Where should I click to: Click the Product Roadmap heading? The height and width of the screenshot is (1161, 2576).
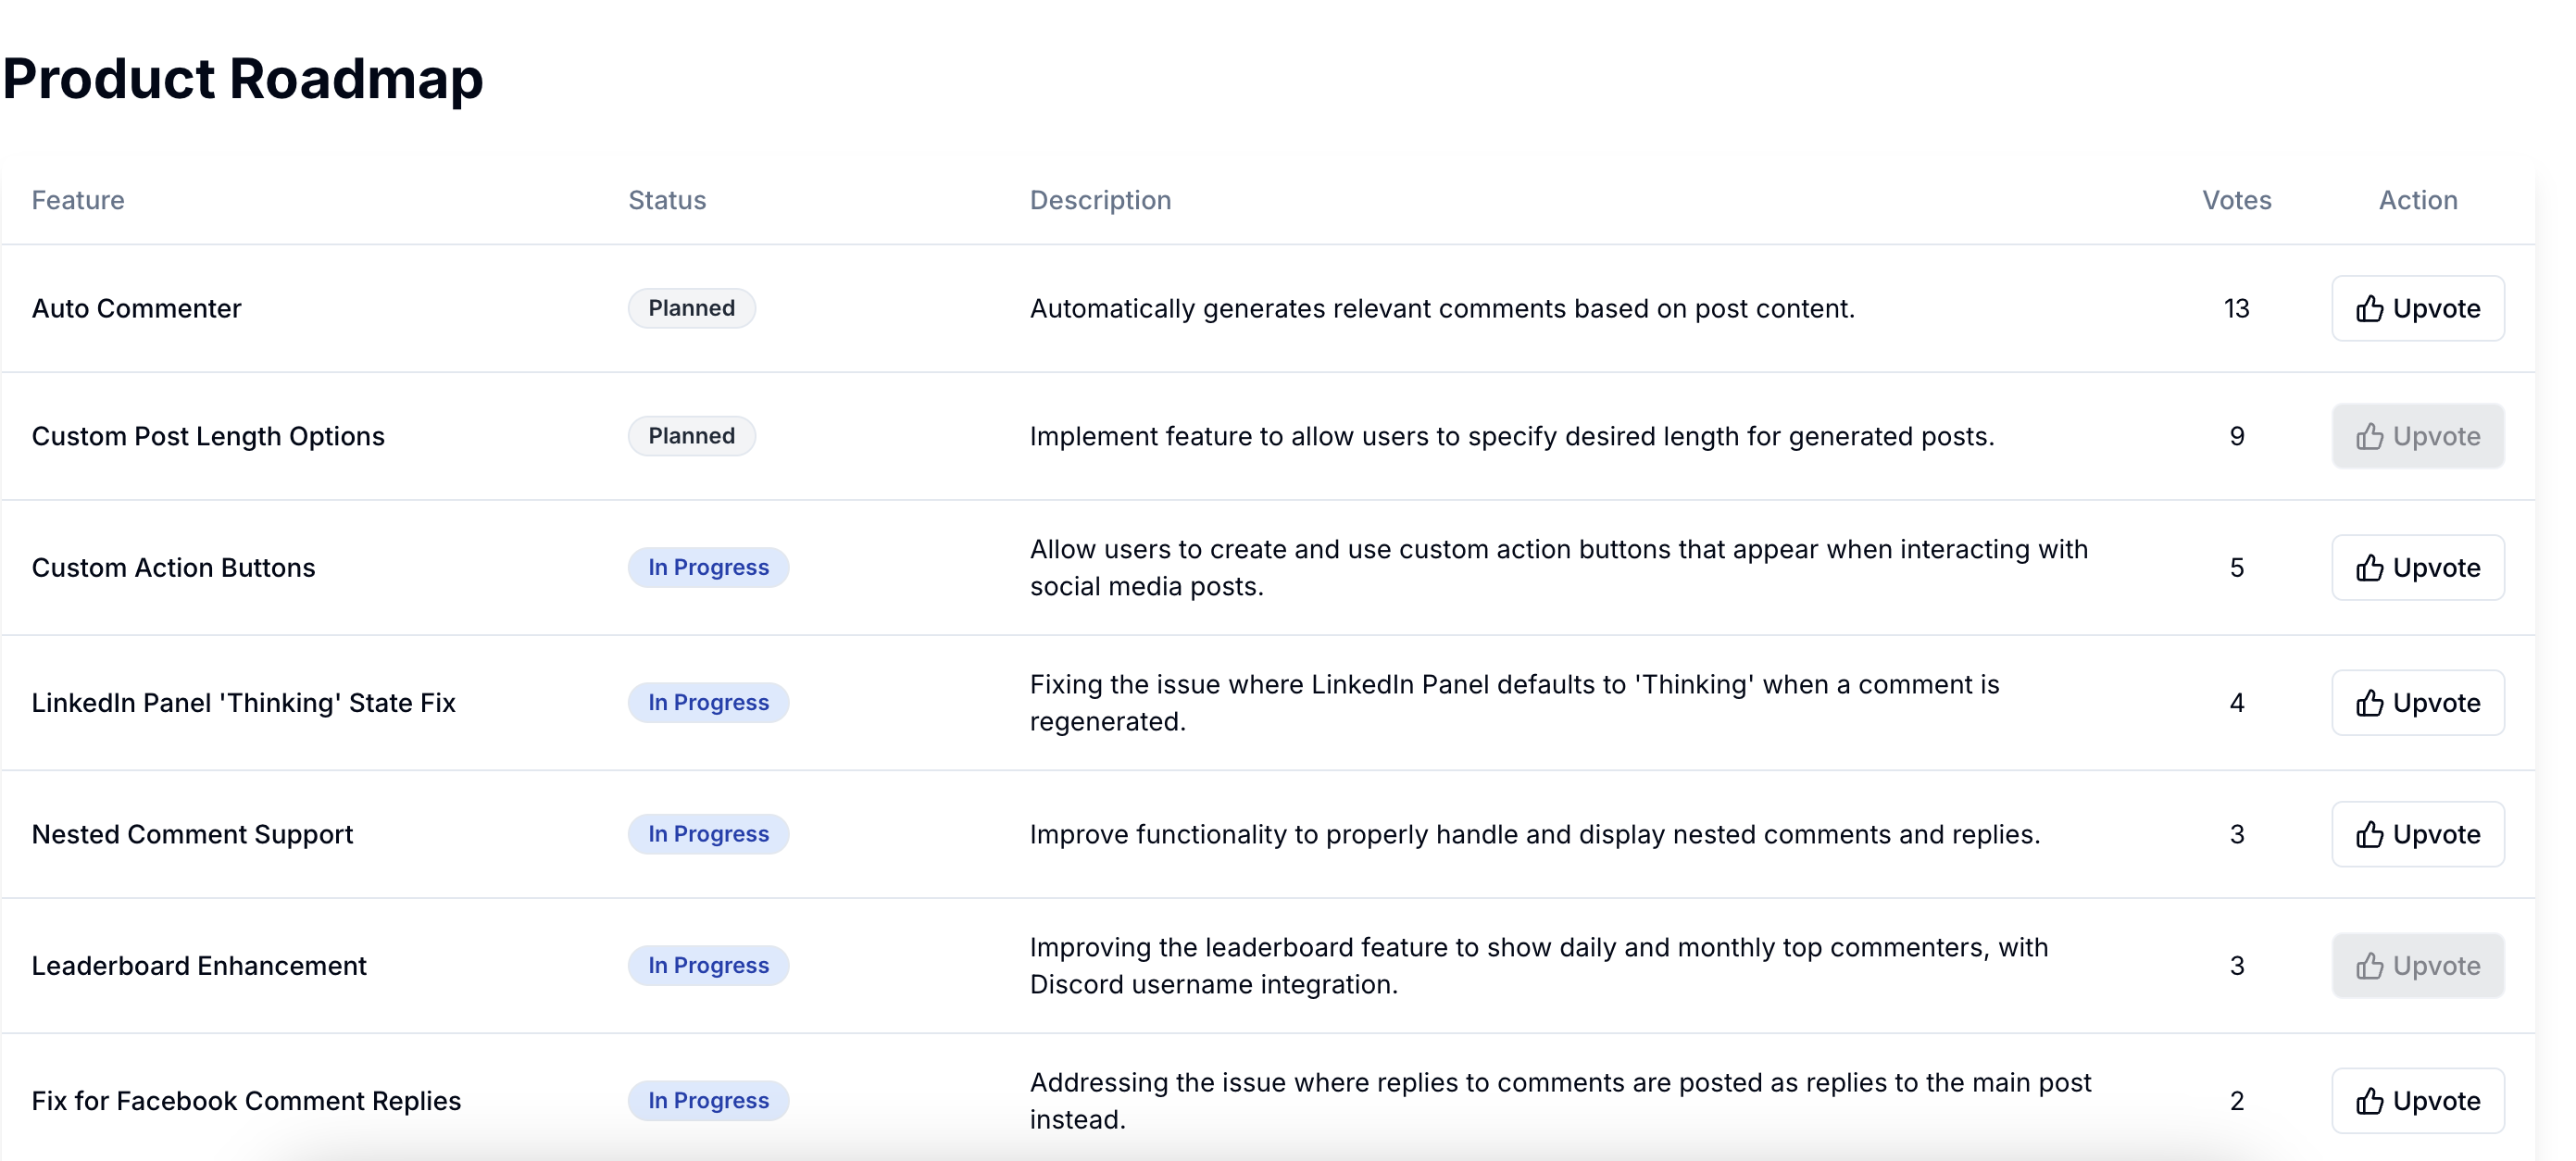click(x=243, y=78)
